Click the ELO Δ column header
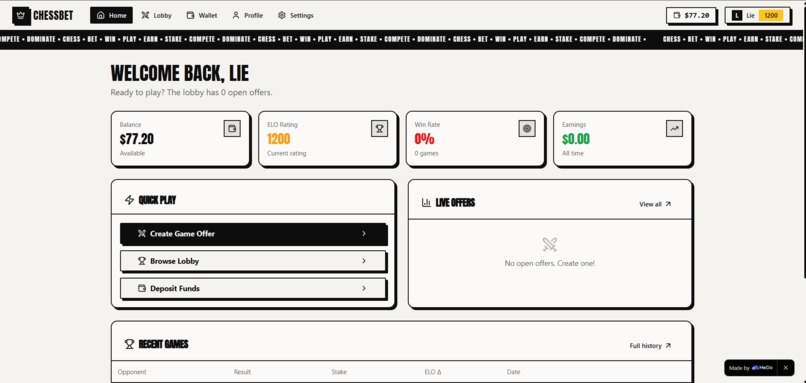 433,372
